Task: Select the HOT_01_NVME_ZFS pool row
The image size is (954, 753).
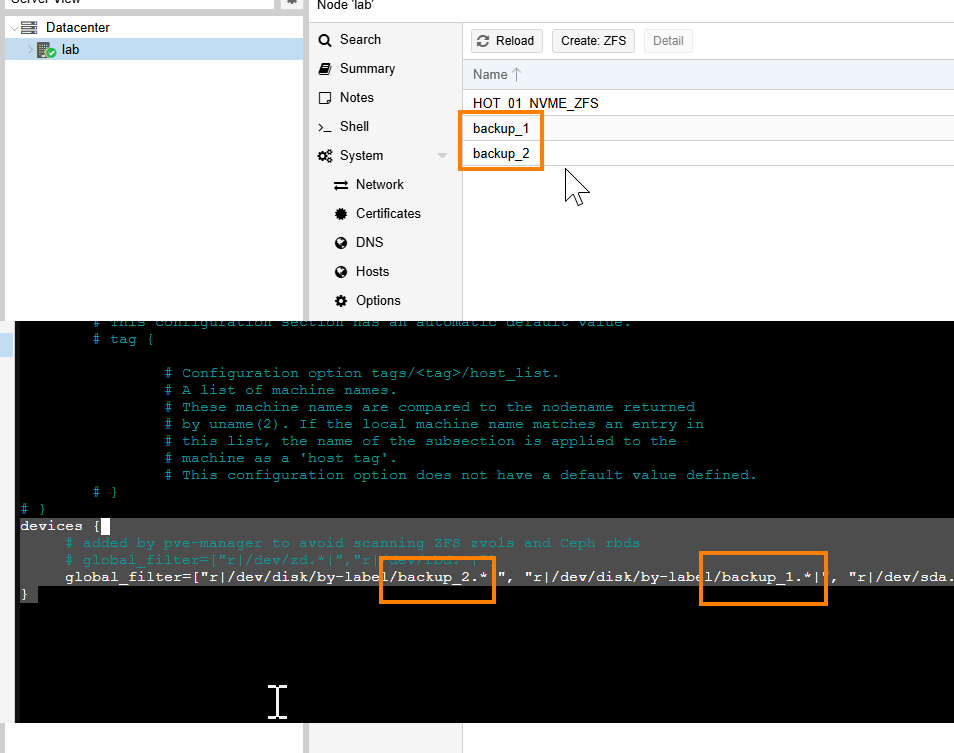Action: [536, 103]
